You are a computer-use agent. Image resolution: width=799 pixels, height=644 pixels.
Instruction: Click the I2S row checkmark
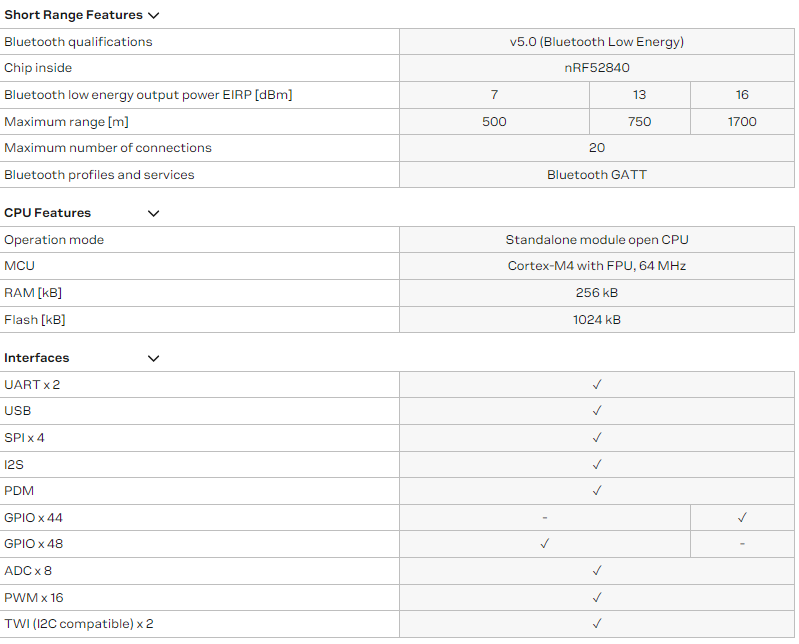[x=597, y=465]
